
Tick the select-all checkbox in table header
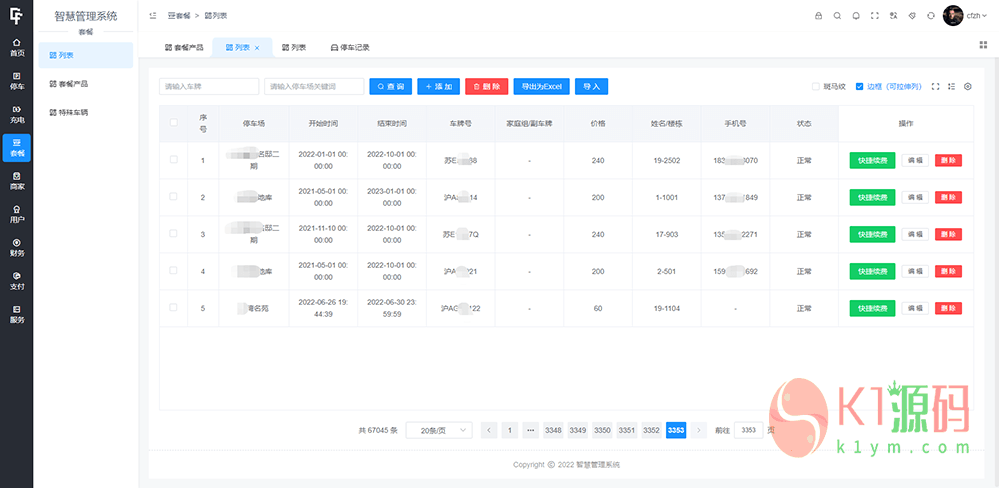coord(174,124)
